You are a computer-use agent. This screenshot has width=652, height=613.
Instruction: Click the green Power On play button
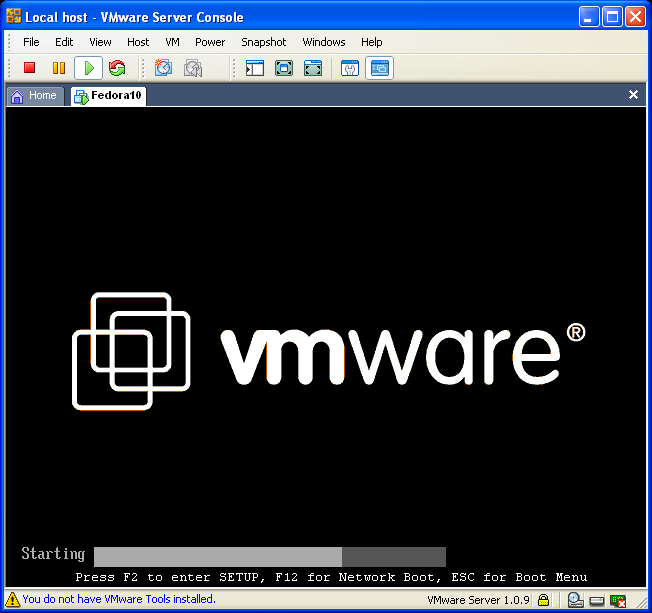(x=88, y=68)
